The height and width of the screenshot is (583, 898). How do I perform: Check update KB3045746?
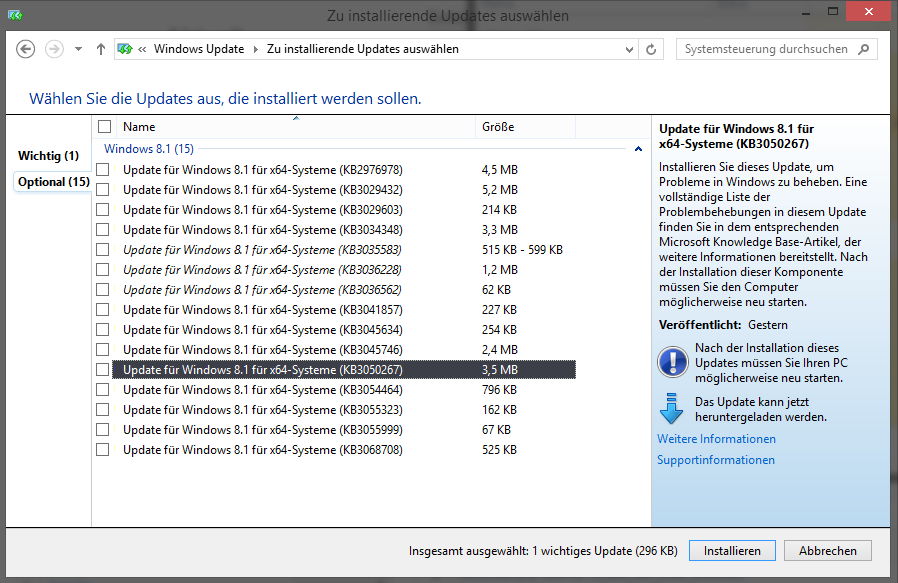click(103, 349)
